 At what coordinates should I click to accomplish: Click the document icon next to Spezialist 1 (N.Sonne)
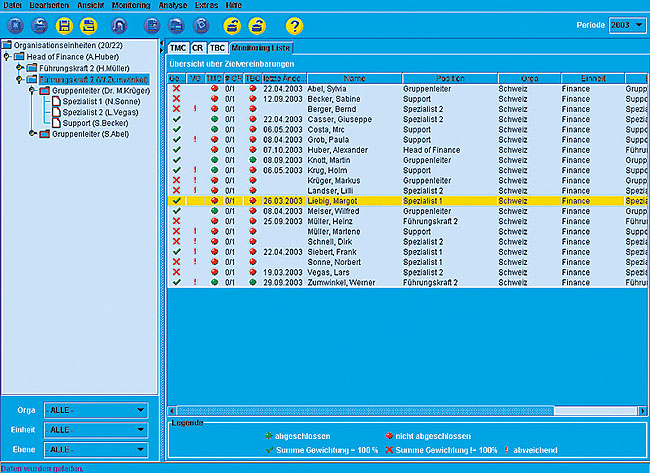click(x=55, y=101)
